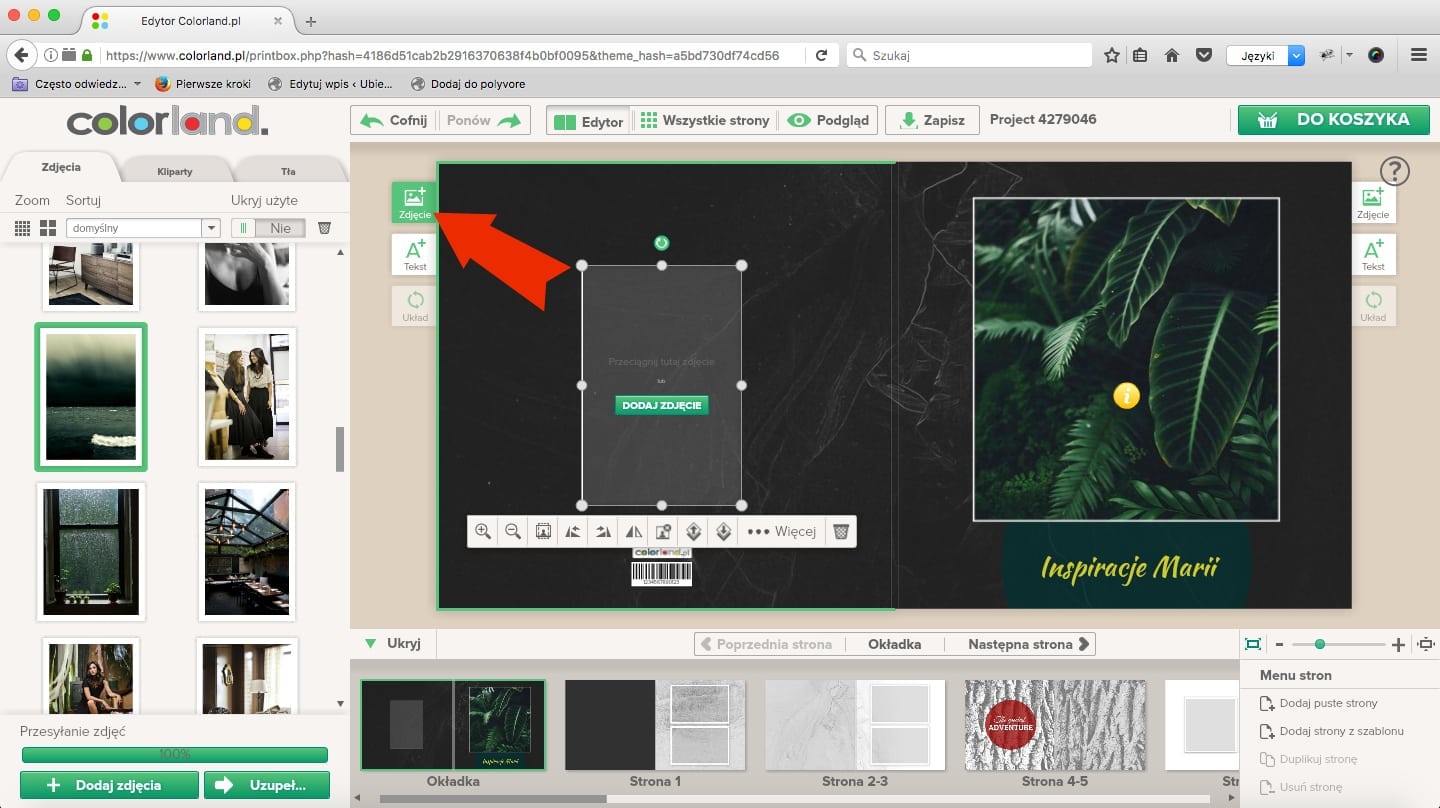Click Dodaj strony z szablonu
The image size is (1440, 808).
(x=1331, y=731)
